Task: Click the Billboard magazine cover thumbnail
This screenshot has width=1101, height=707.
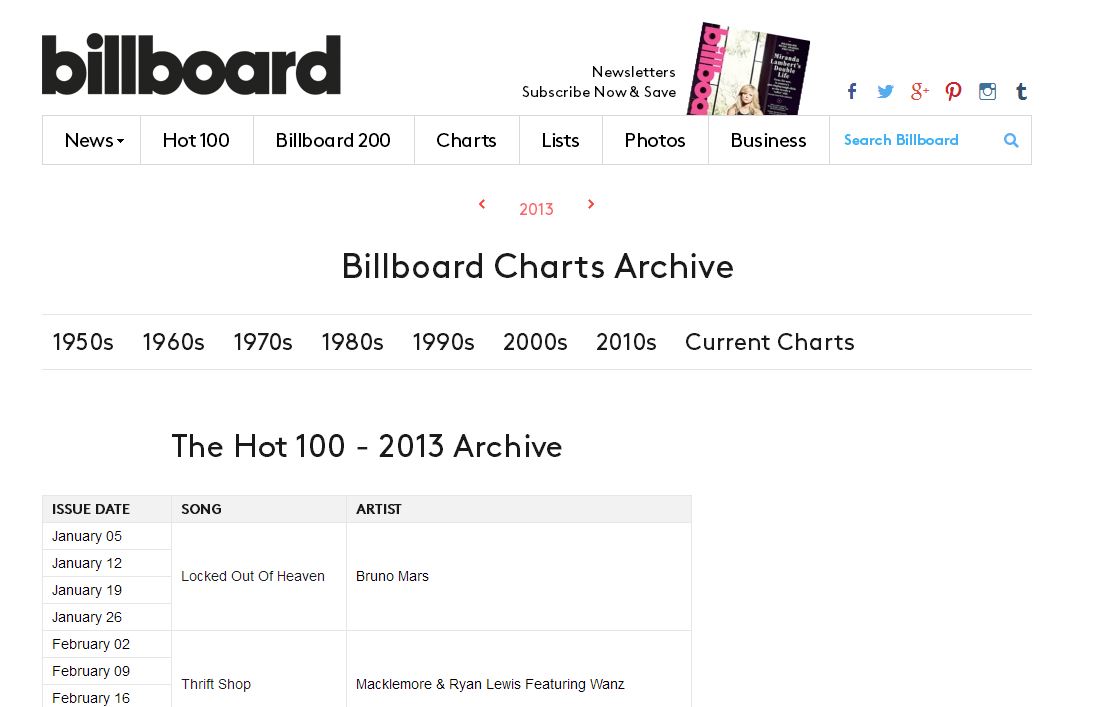Action: [748, 69]
